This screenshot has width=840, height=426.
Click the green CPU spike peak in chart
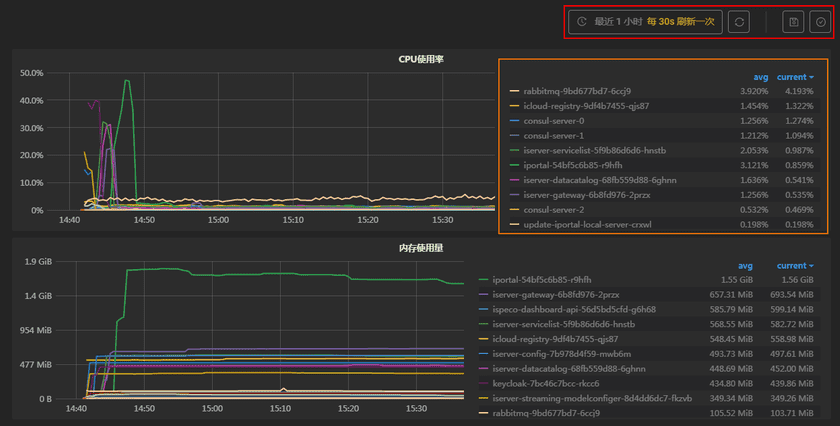(x=127, y=81)
